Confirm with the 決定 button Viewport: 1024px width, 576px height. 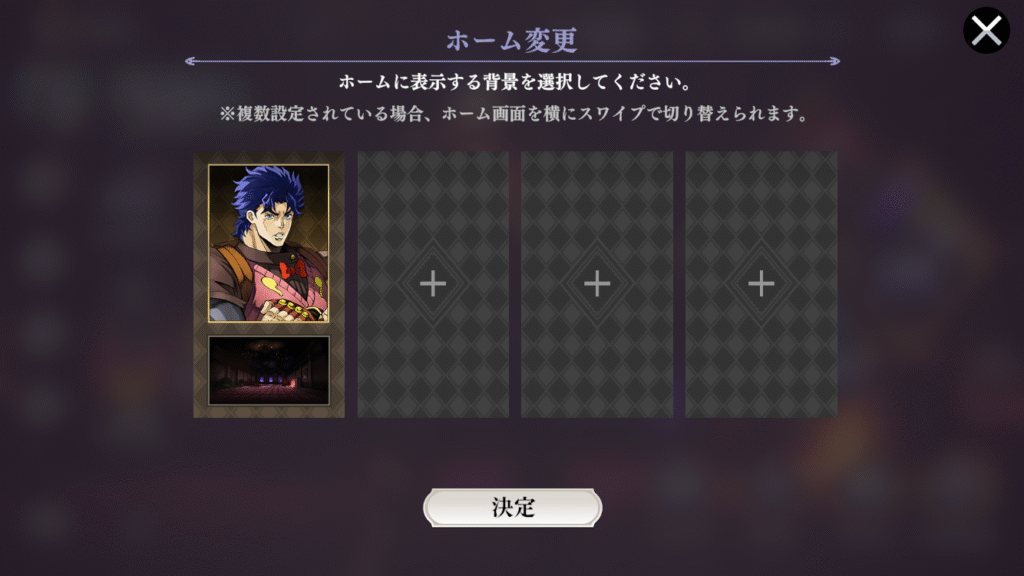click(513, 507)
